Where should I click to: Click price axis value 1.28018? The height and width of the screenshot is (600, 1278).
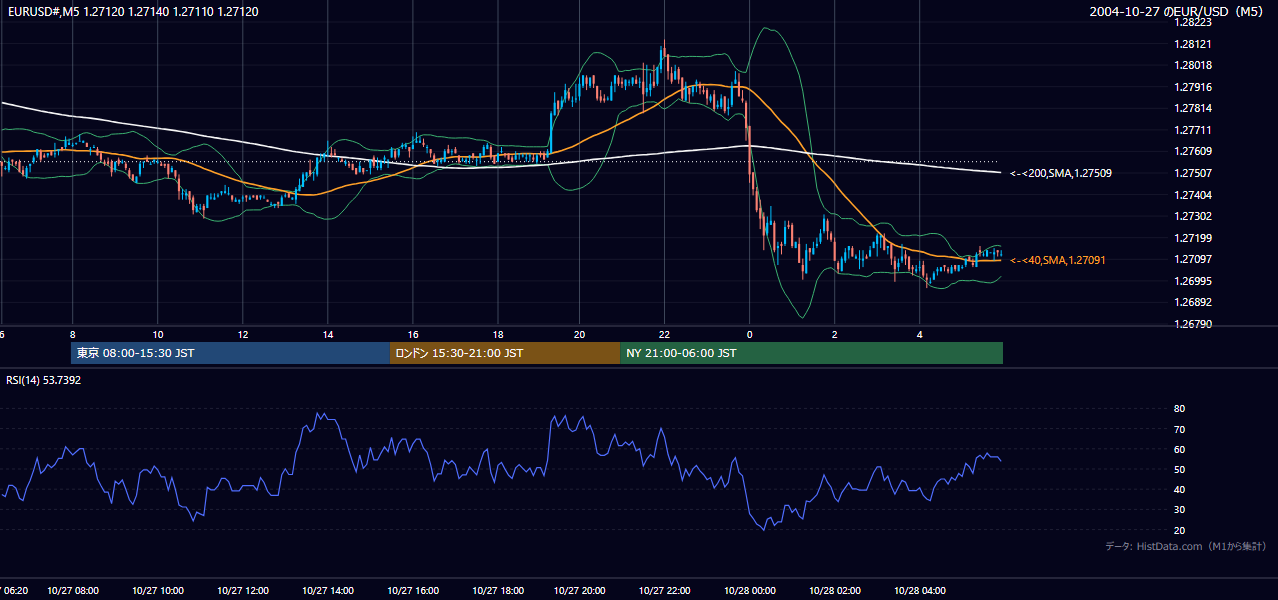click(1195, 65)
